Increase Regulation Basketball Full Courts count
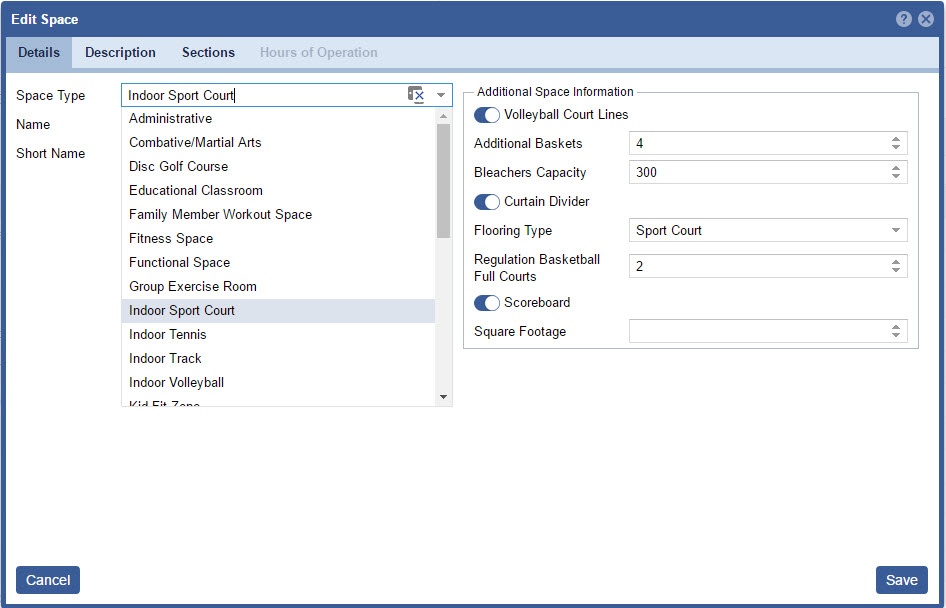Viewport: 946px width, 608px height. click(x=896, y=261)
